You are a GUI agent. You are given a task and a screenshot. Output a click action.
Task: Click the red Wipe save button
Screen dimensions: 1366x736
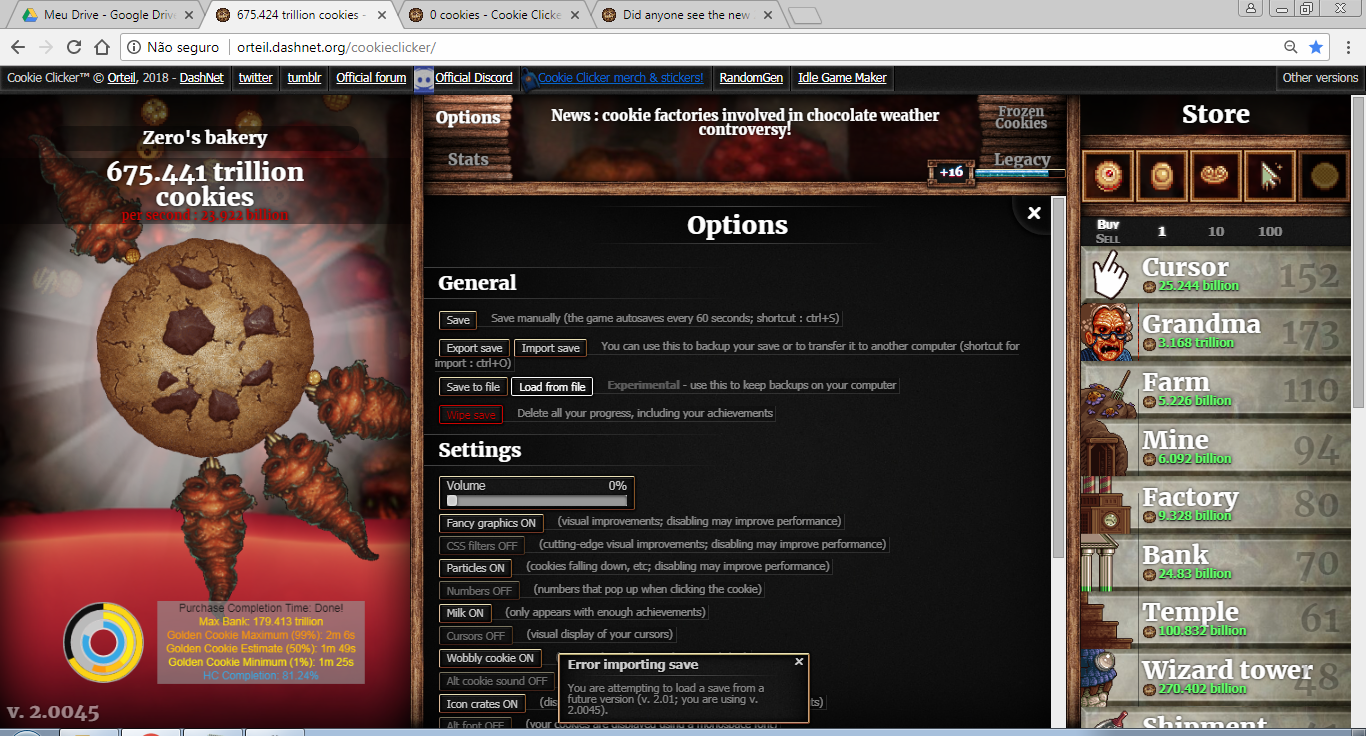470,415
